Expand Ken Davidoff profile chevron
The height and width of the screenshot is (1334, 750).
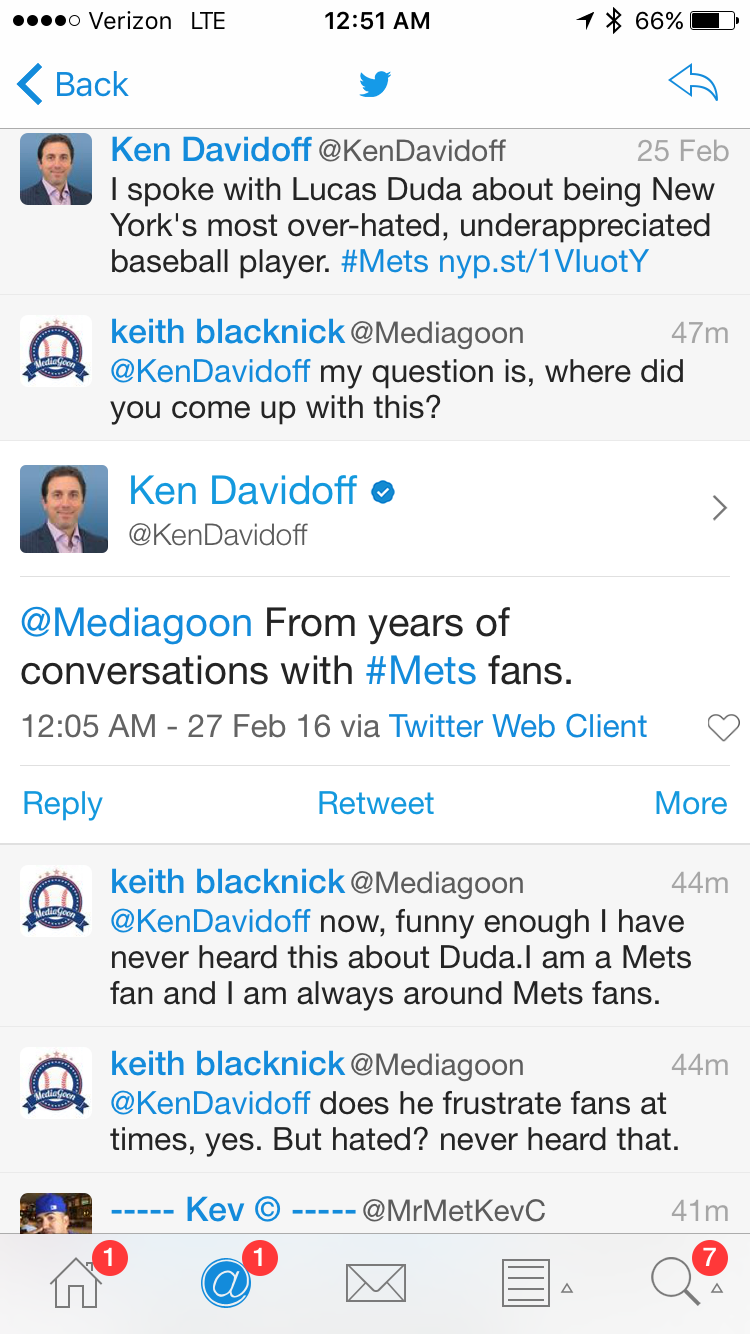point(719,509)
